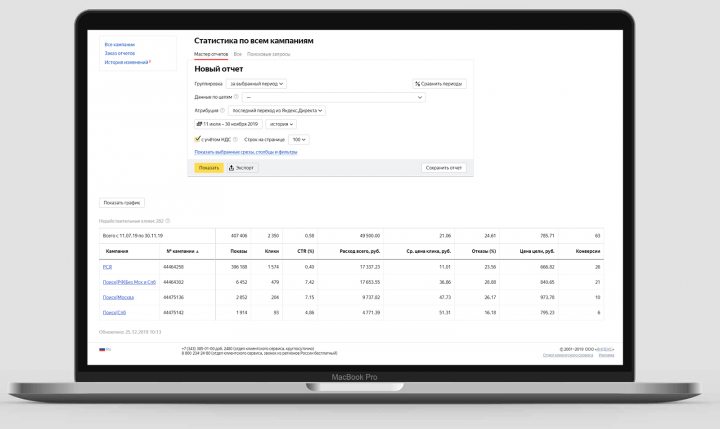Click the Обновлено 25.12.2019 10:13 text
The height and width of the screenshot is (429, 720).
pyautogui.click(x=130, y=332)
